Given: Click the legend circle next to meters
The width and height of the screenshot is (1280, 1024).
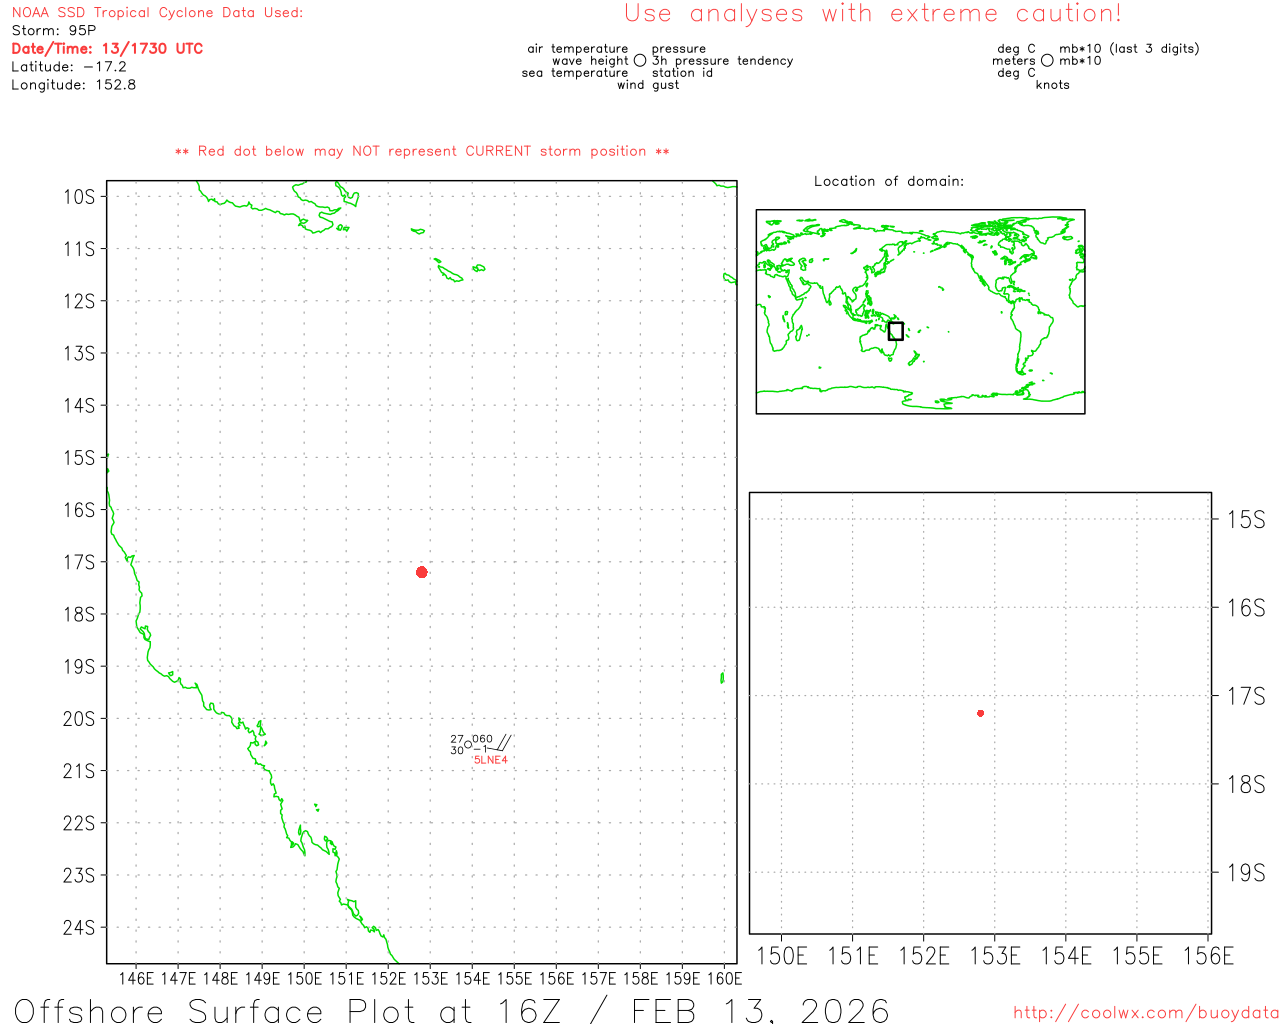Looking at the screenshot, I should pyautogui.click(x=1047, y=61).
